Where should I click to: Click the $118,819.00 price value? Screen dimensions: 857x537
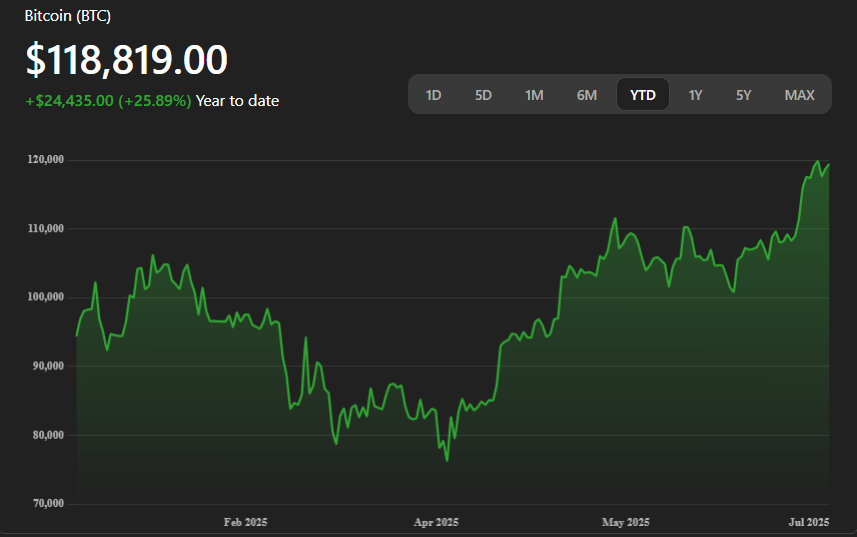[x=126, y=59]
